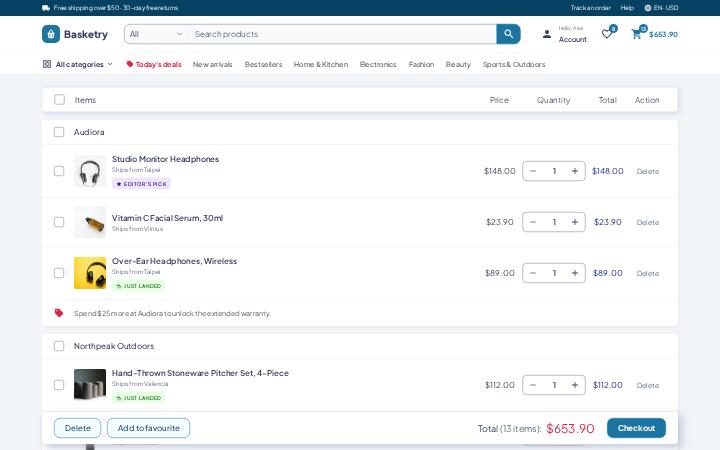Go to New arrivals
The width and height of the screenshot is (720, 450).
coord(212,64)
